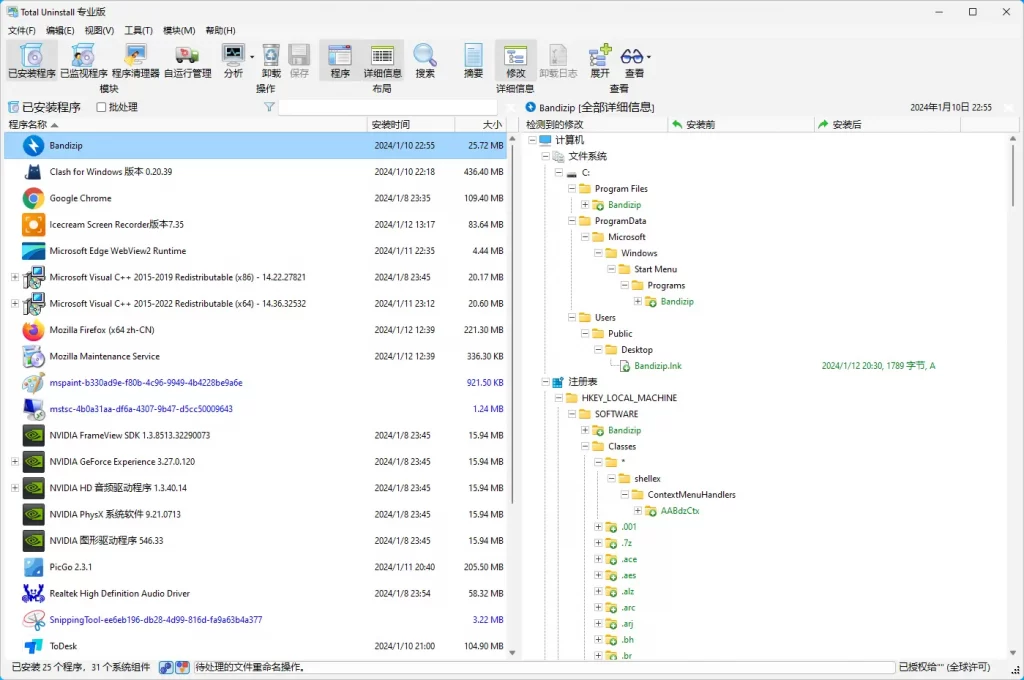Viewport: 1024px width, 680px height.
Task: Collapse the HKEY_LOCAL_MACHINE node
Action: point(558,398)
